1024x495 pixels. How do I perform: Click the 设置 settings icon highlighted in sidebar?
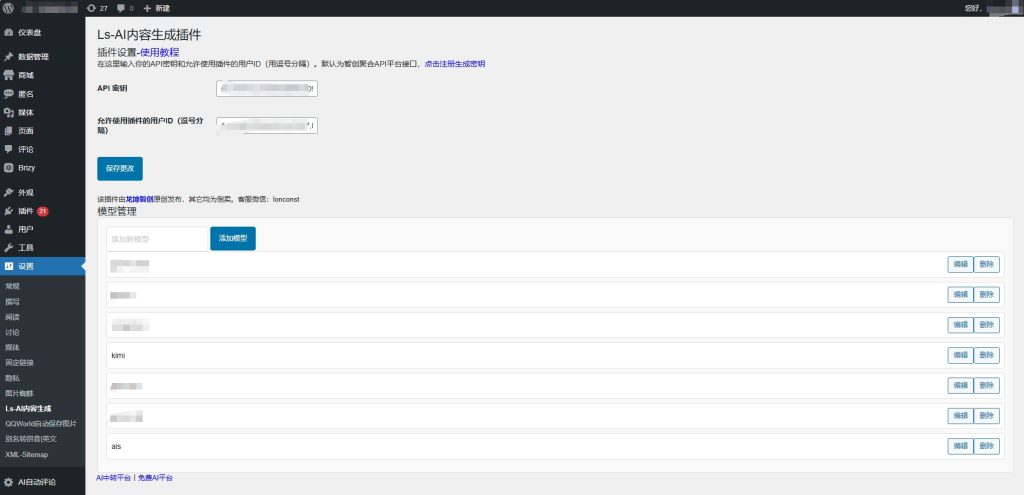8,266
